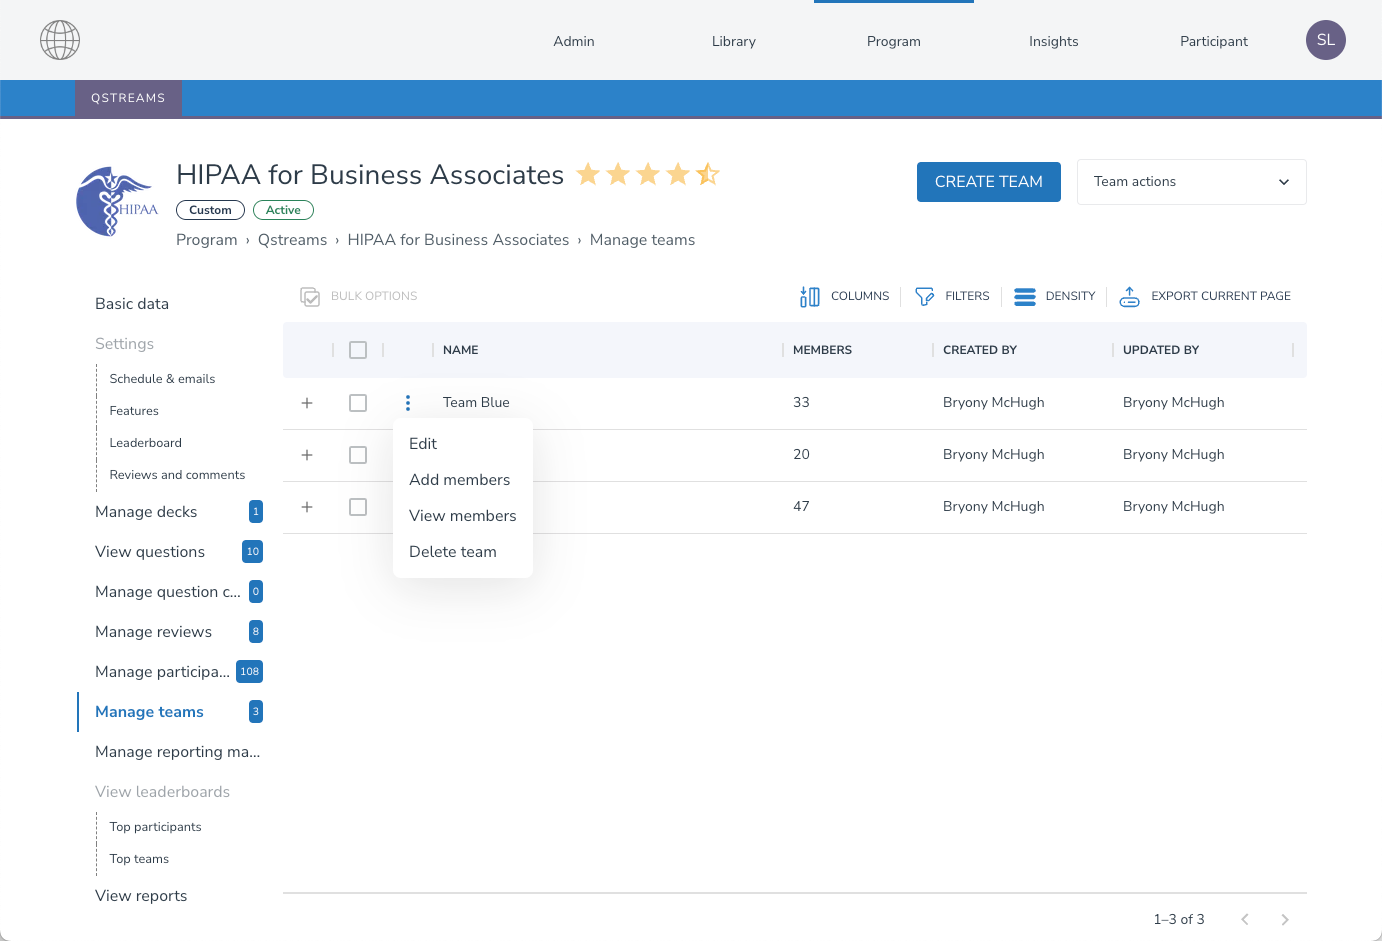Click the half-filled fifth rating star

point(708,174)
